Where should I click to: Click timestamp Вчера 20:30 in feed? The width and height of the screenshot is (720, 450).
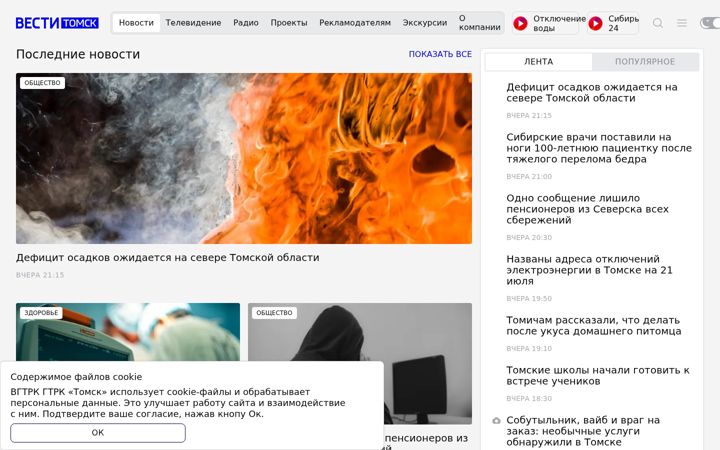click(529, 237)
